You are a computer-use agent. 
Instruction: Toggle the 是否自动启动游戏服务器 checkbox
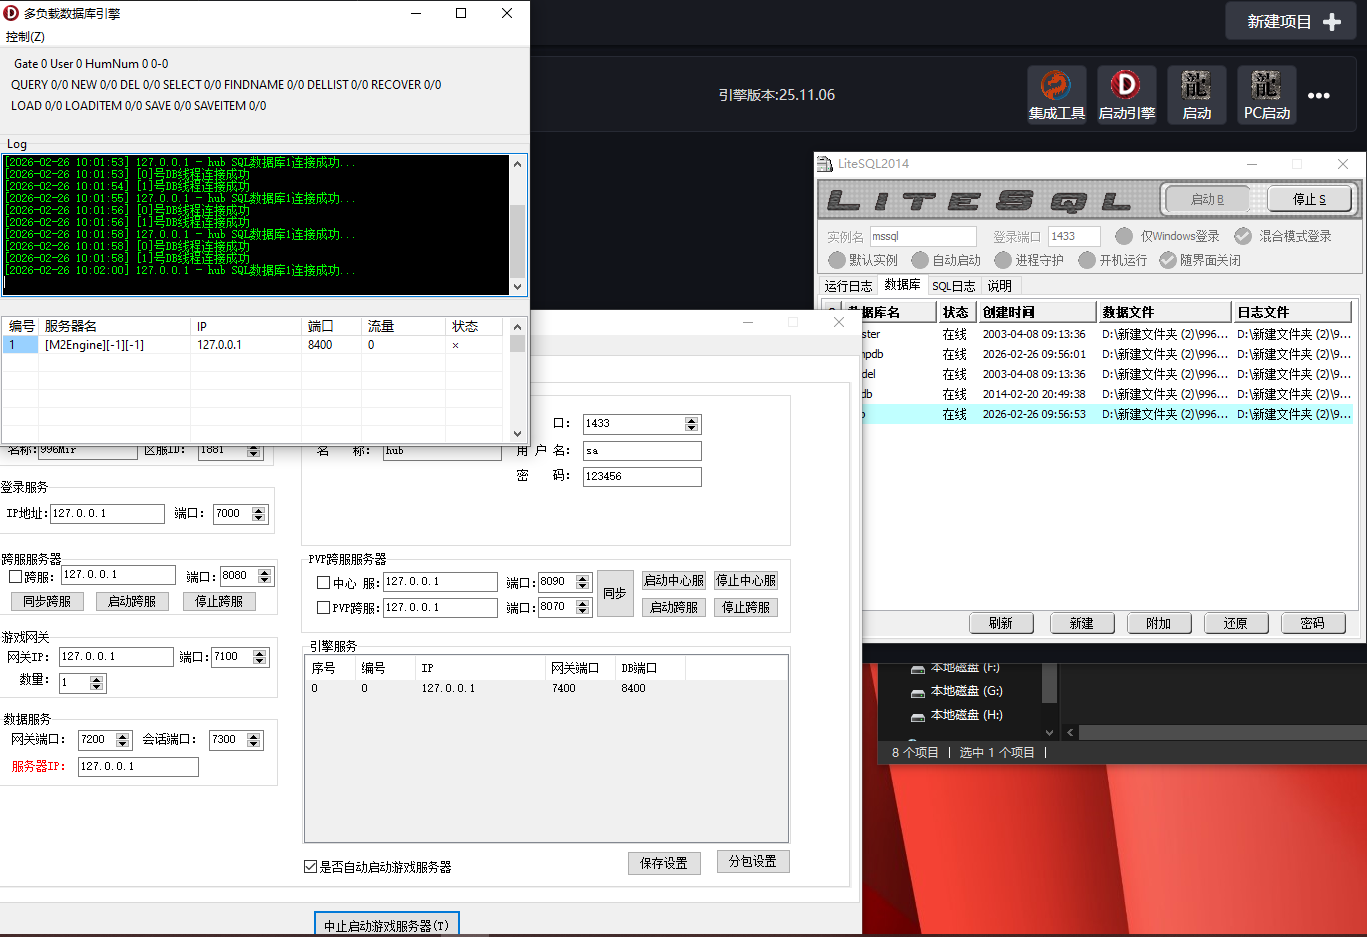point(311,867)
